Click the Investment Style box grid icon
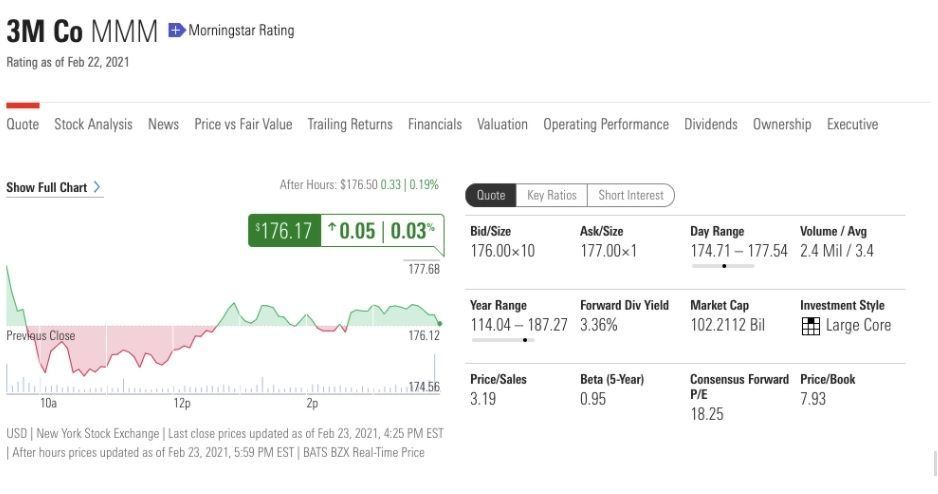Screen dimensions: 938x494 (811, 326)
